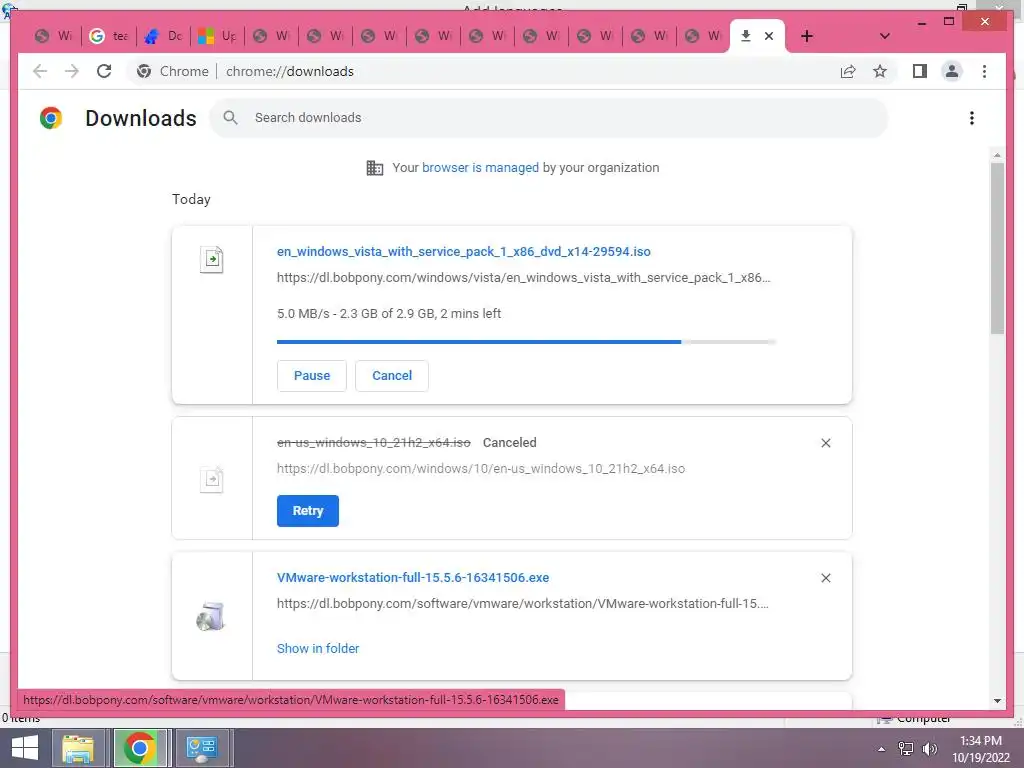Open Chrome's three-dot main menu
The height and width of the screenshot is (768, 1024).
tap(984, 71)
